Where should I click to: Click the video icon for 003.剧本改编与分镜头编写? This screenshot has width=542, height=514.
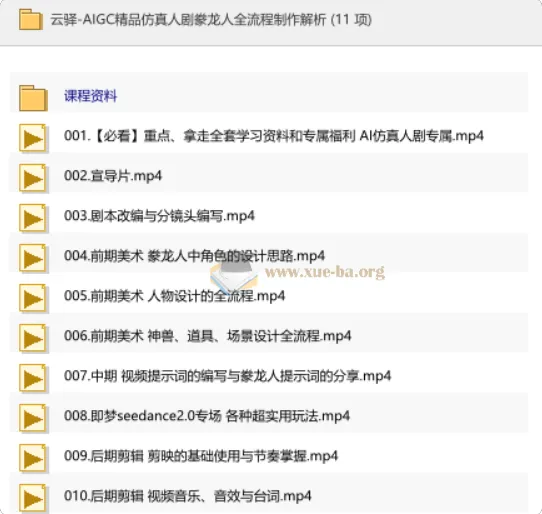click(33, 218)
